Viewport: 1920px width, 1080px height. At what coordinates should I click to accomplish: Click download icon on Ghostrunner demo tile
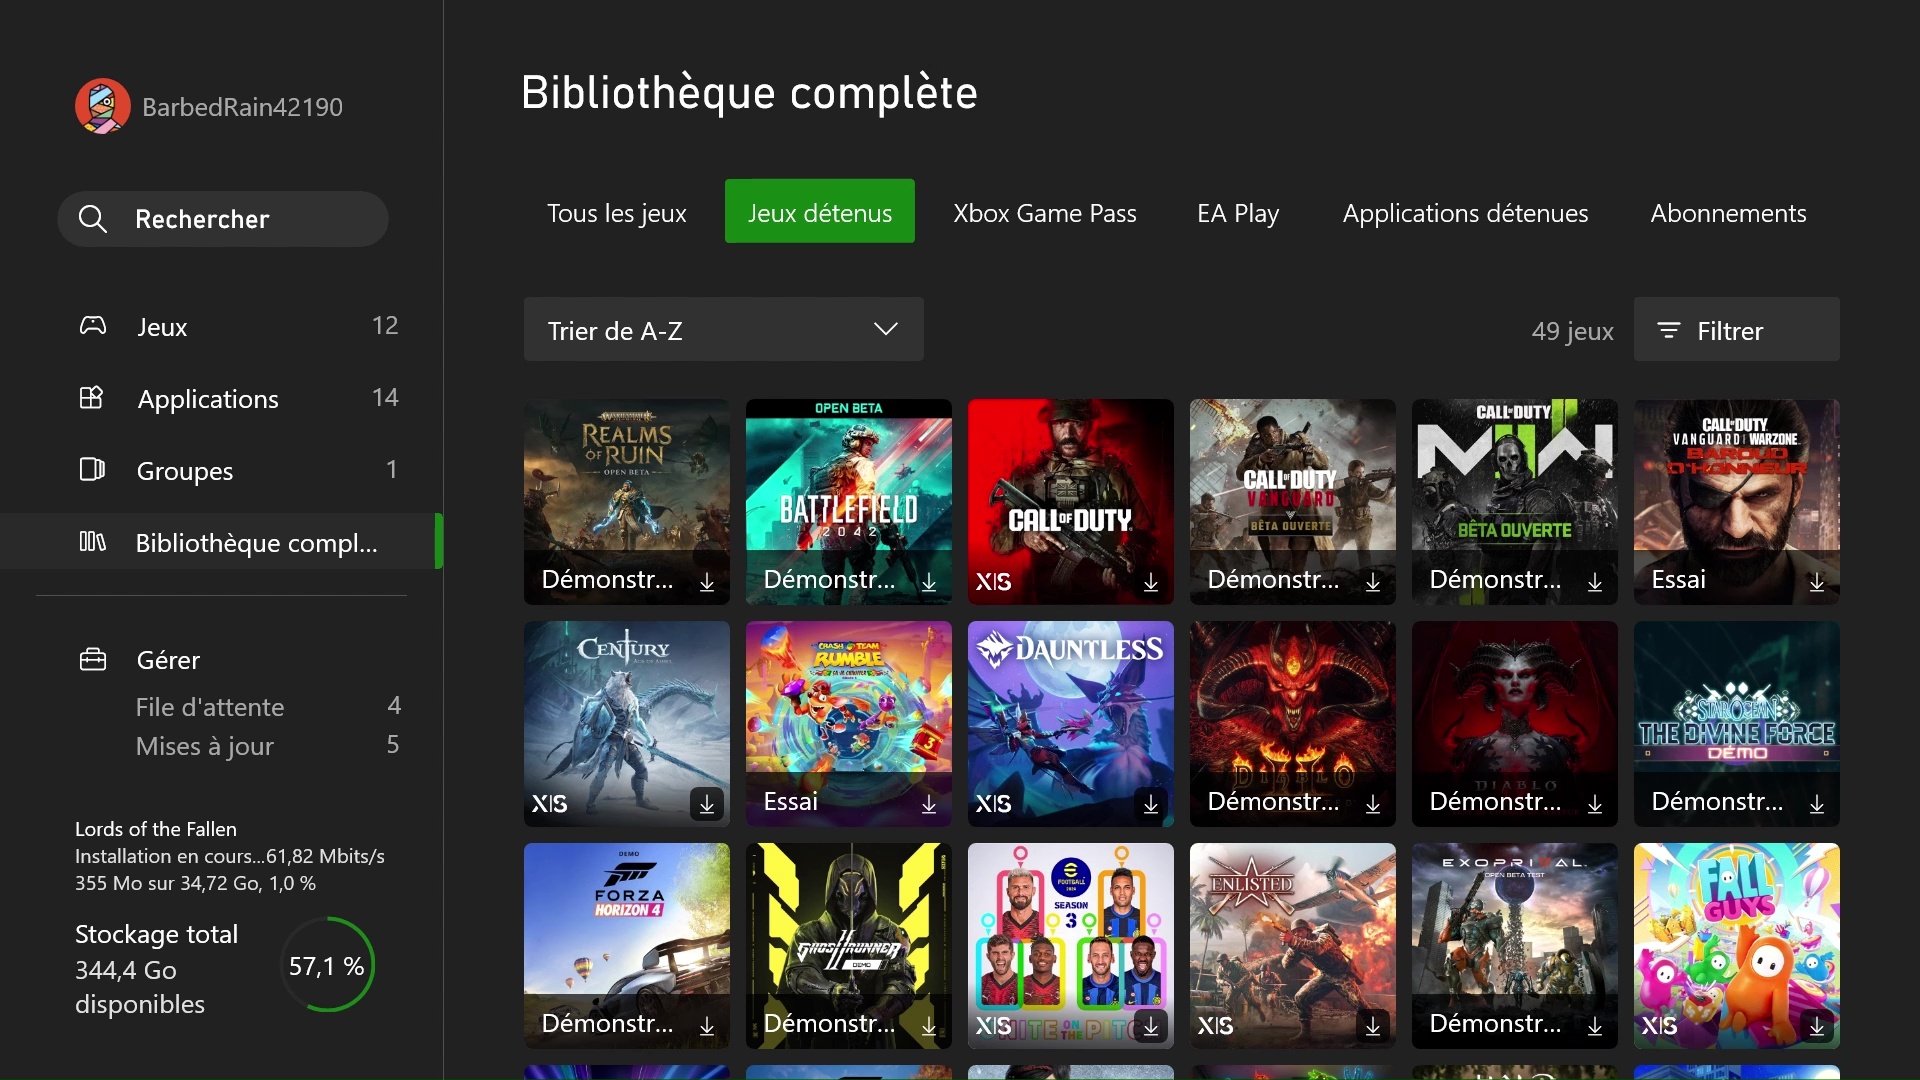coord(929,1025)
